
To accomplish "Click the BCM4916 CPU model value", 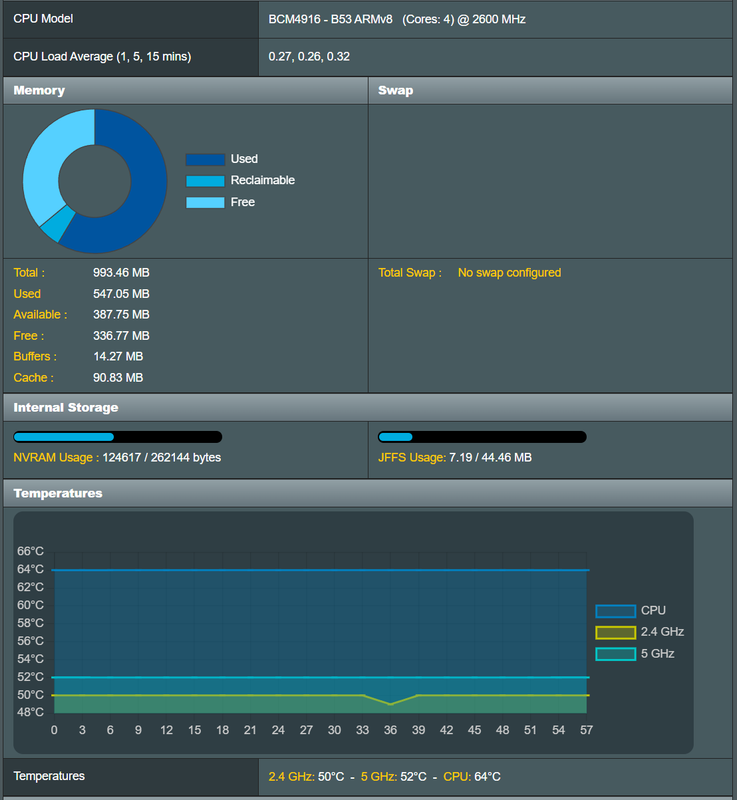I will coord(397,19).
